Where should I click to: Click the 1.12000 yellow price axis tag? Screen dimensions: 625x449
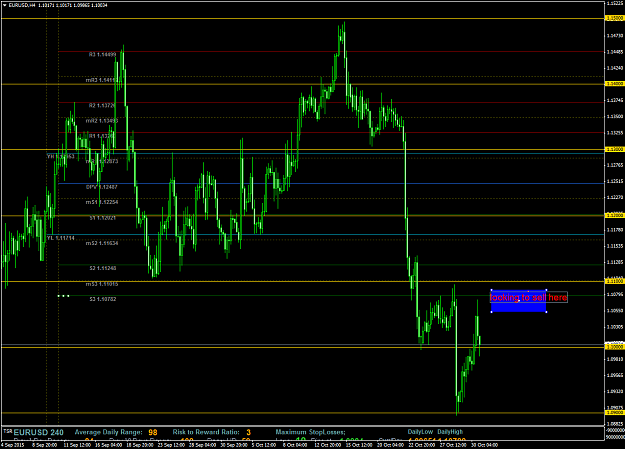click(614, 215)
